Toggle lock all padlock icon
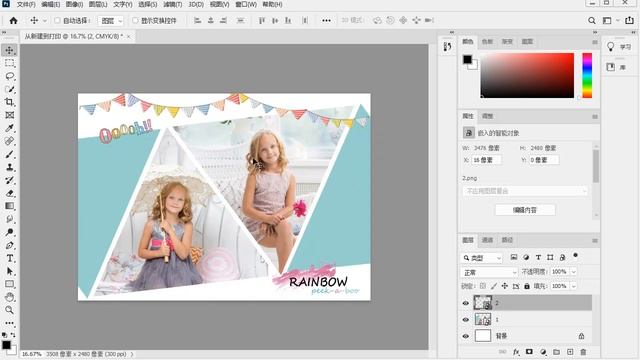Screen dimensions: 640x360 coord(527,286)
